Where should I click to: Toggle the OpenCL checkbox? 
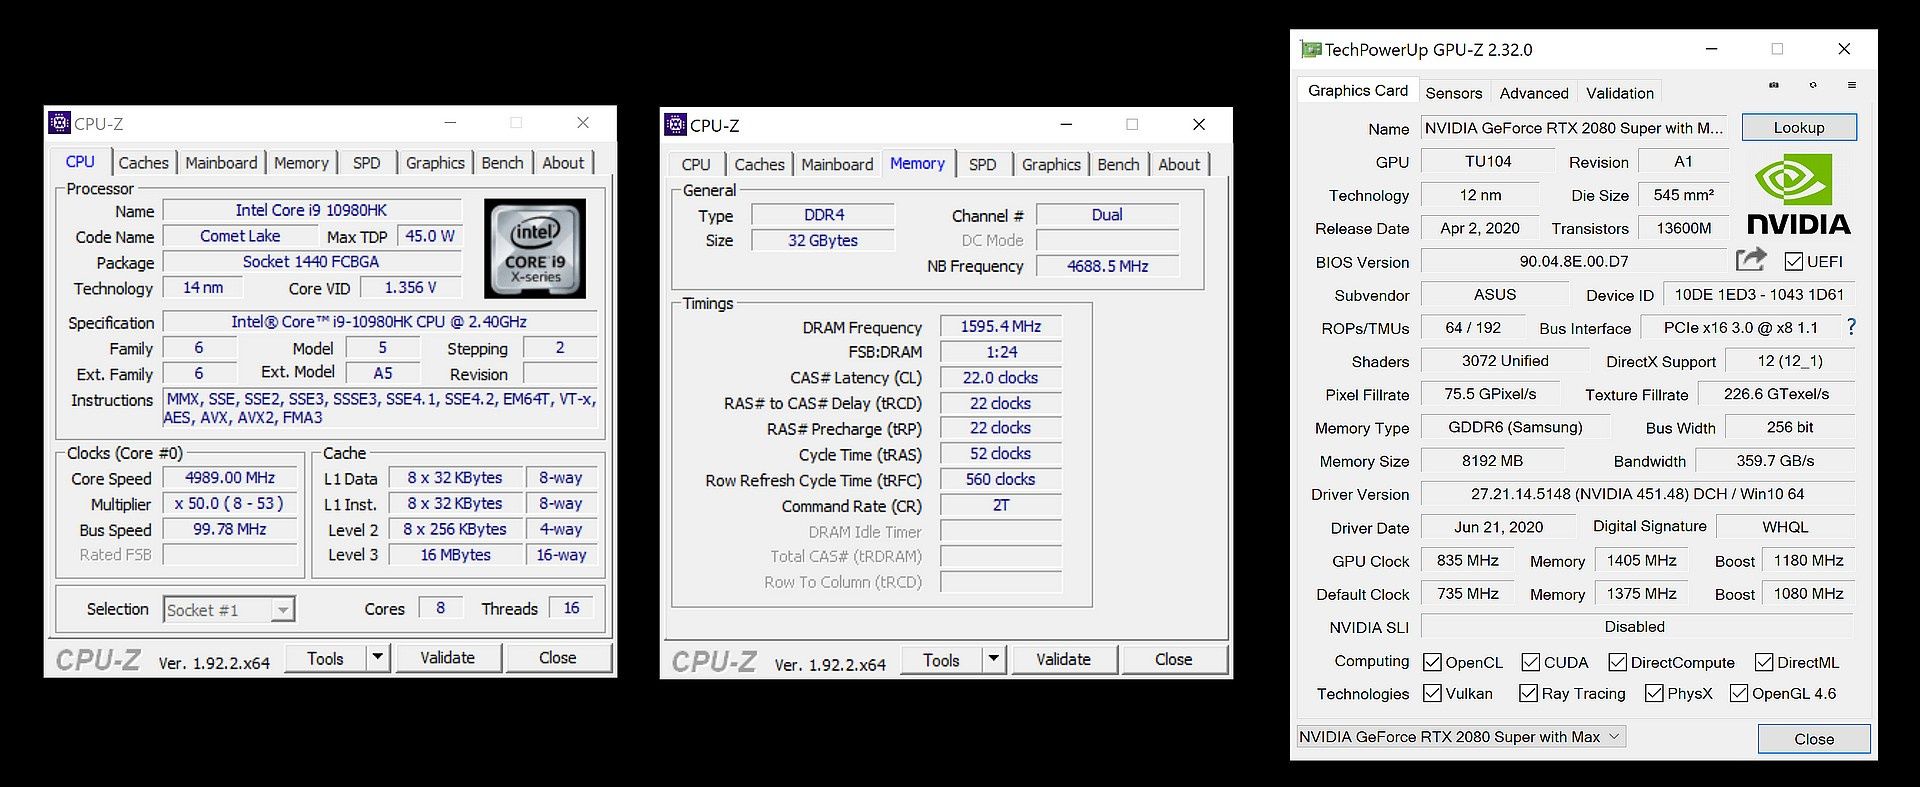point(1432,662)
